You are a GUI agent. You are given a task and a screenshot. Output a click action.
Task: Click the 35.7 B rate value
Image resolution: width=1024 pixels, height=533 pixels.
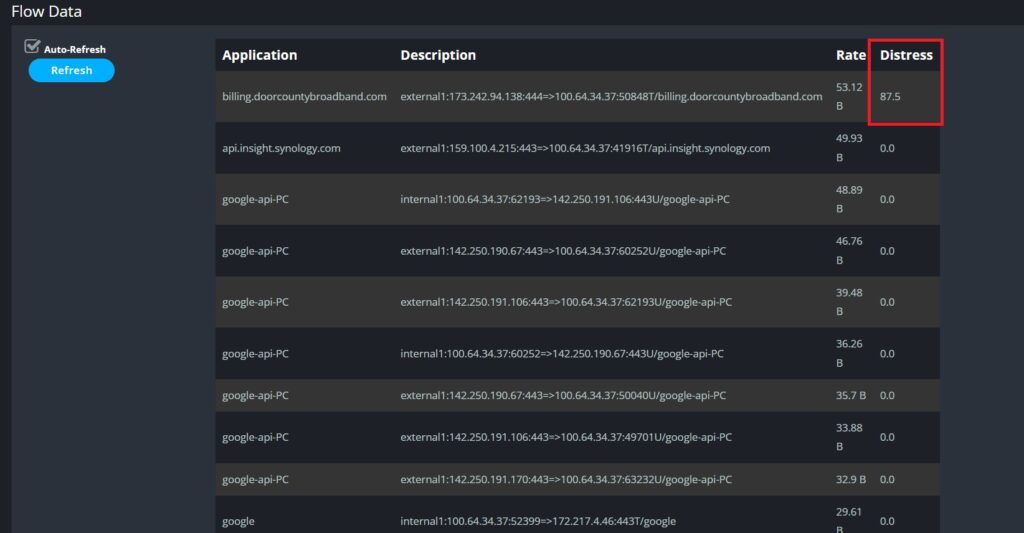[x=853, y=395]
